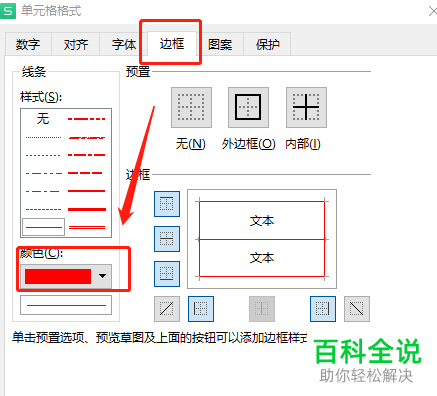
Task: Select the fine dotted line style
Action: coord(43,137)
